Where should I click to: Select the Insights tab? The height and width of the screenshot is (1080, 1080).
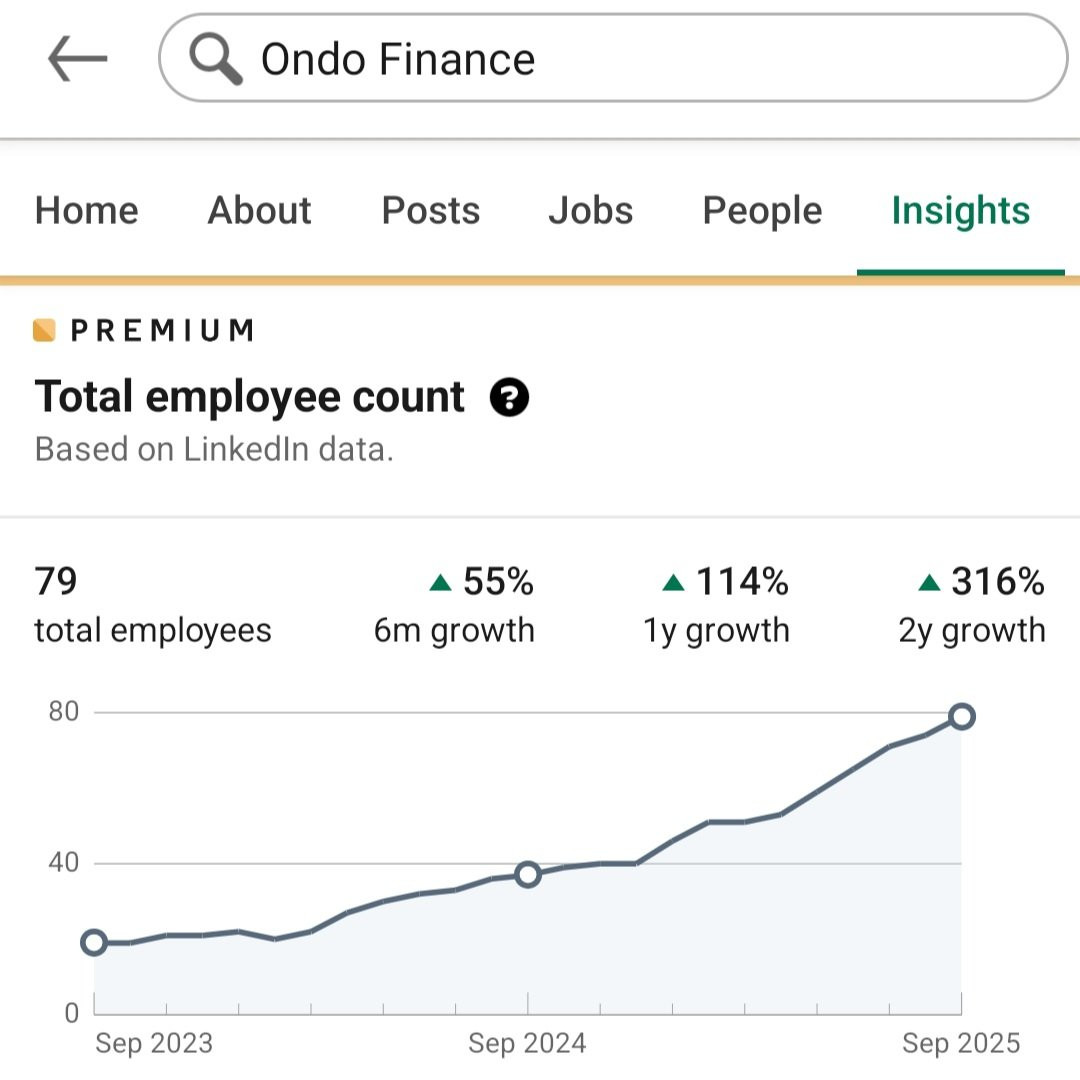click(960, 211)
